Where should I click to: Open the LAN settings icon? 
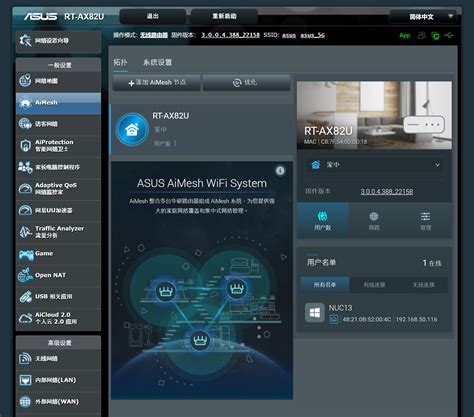click(x=25, y=380)
